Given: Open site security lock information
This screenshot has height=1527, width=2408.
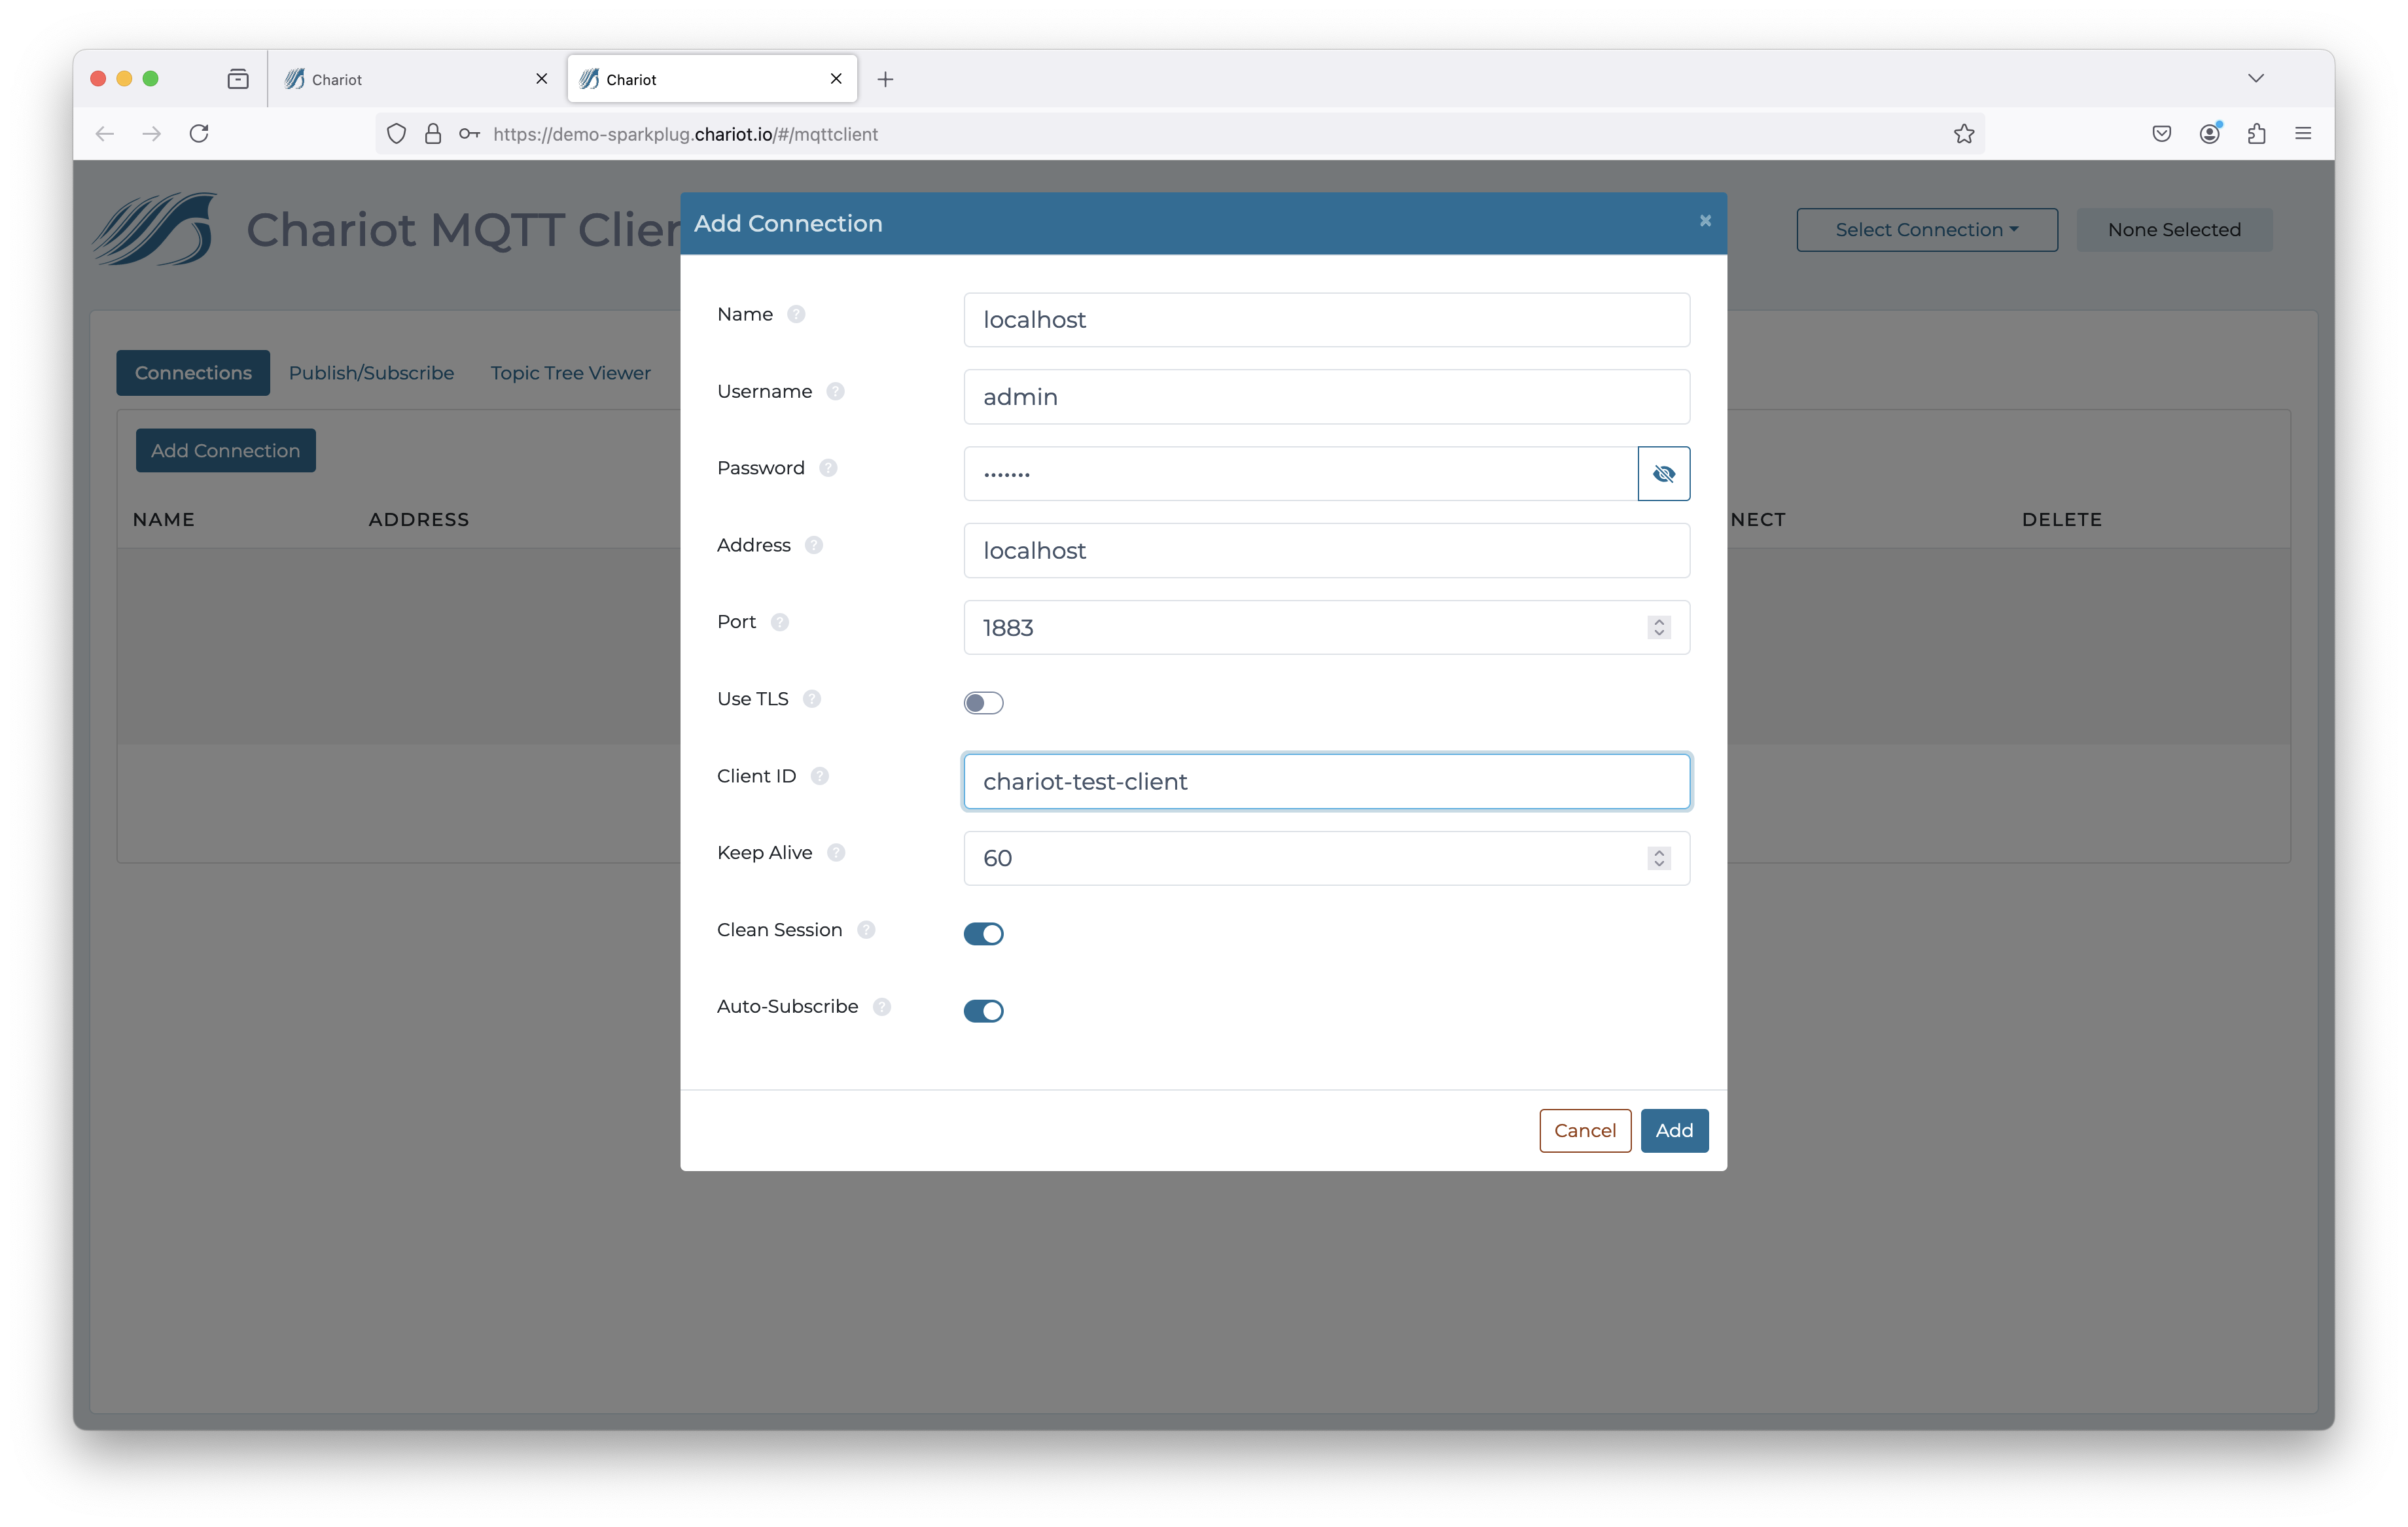Looking at the screenshot, I should tap(433, 133).
